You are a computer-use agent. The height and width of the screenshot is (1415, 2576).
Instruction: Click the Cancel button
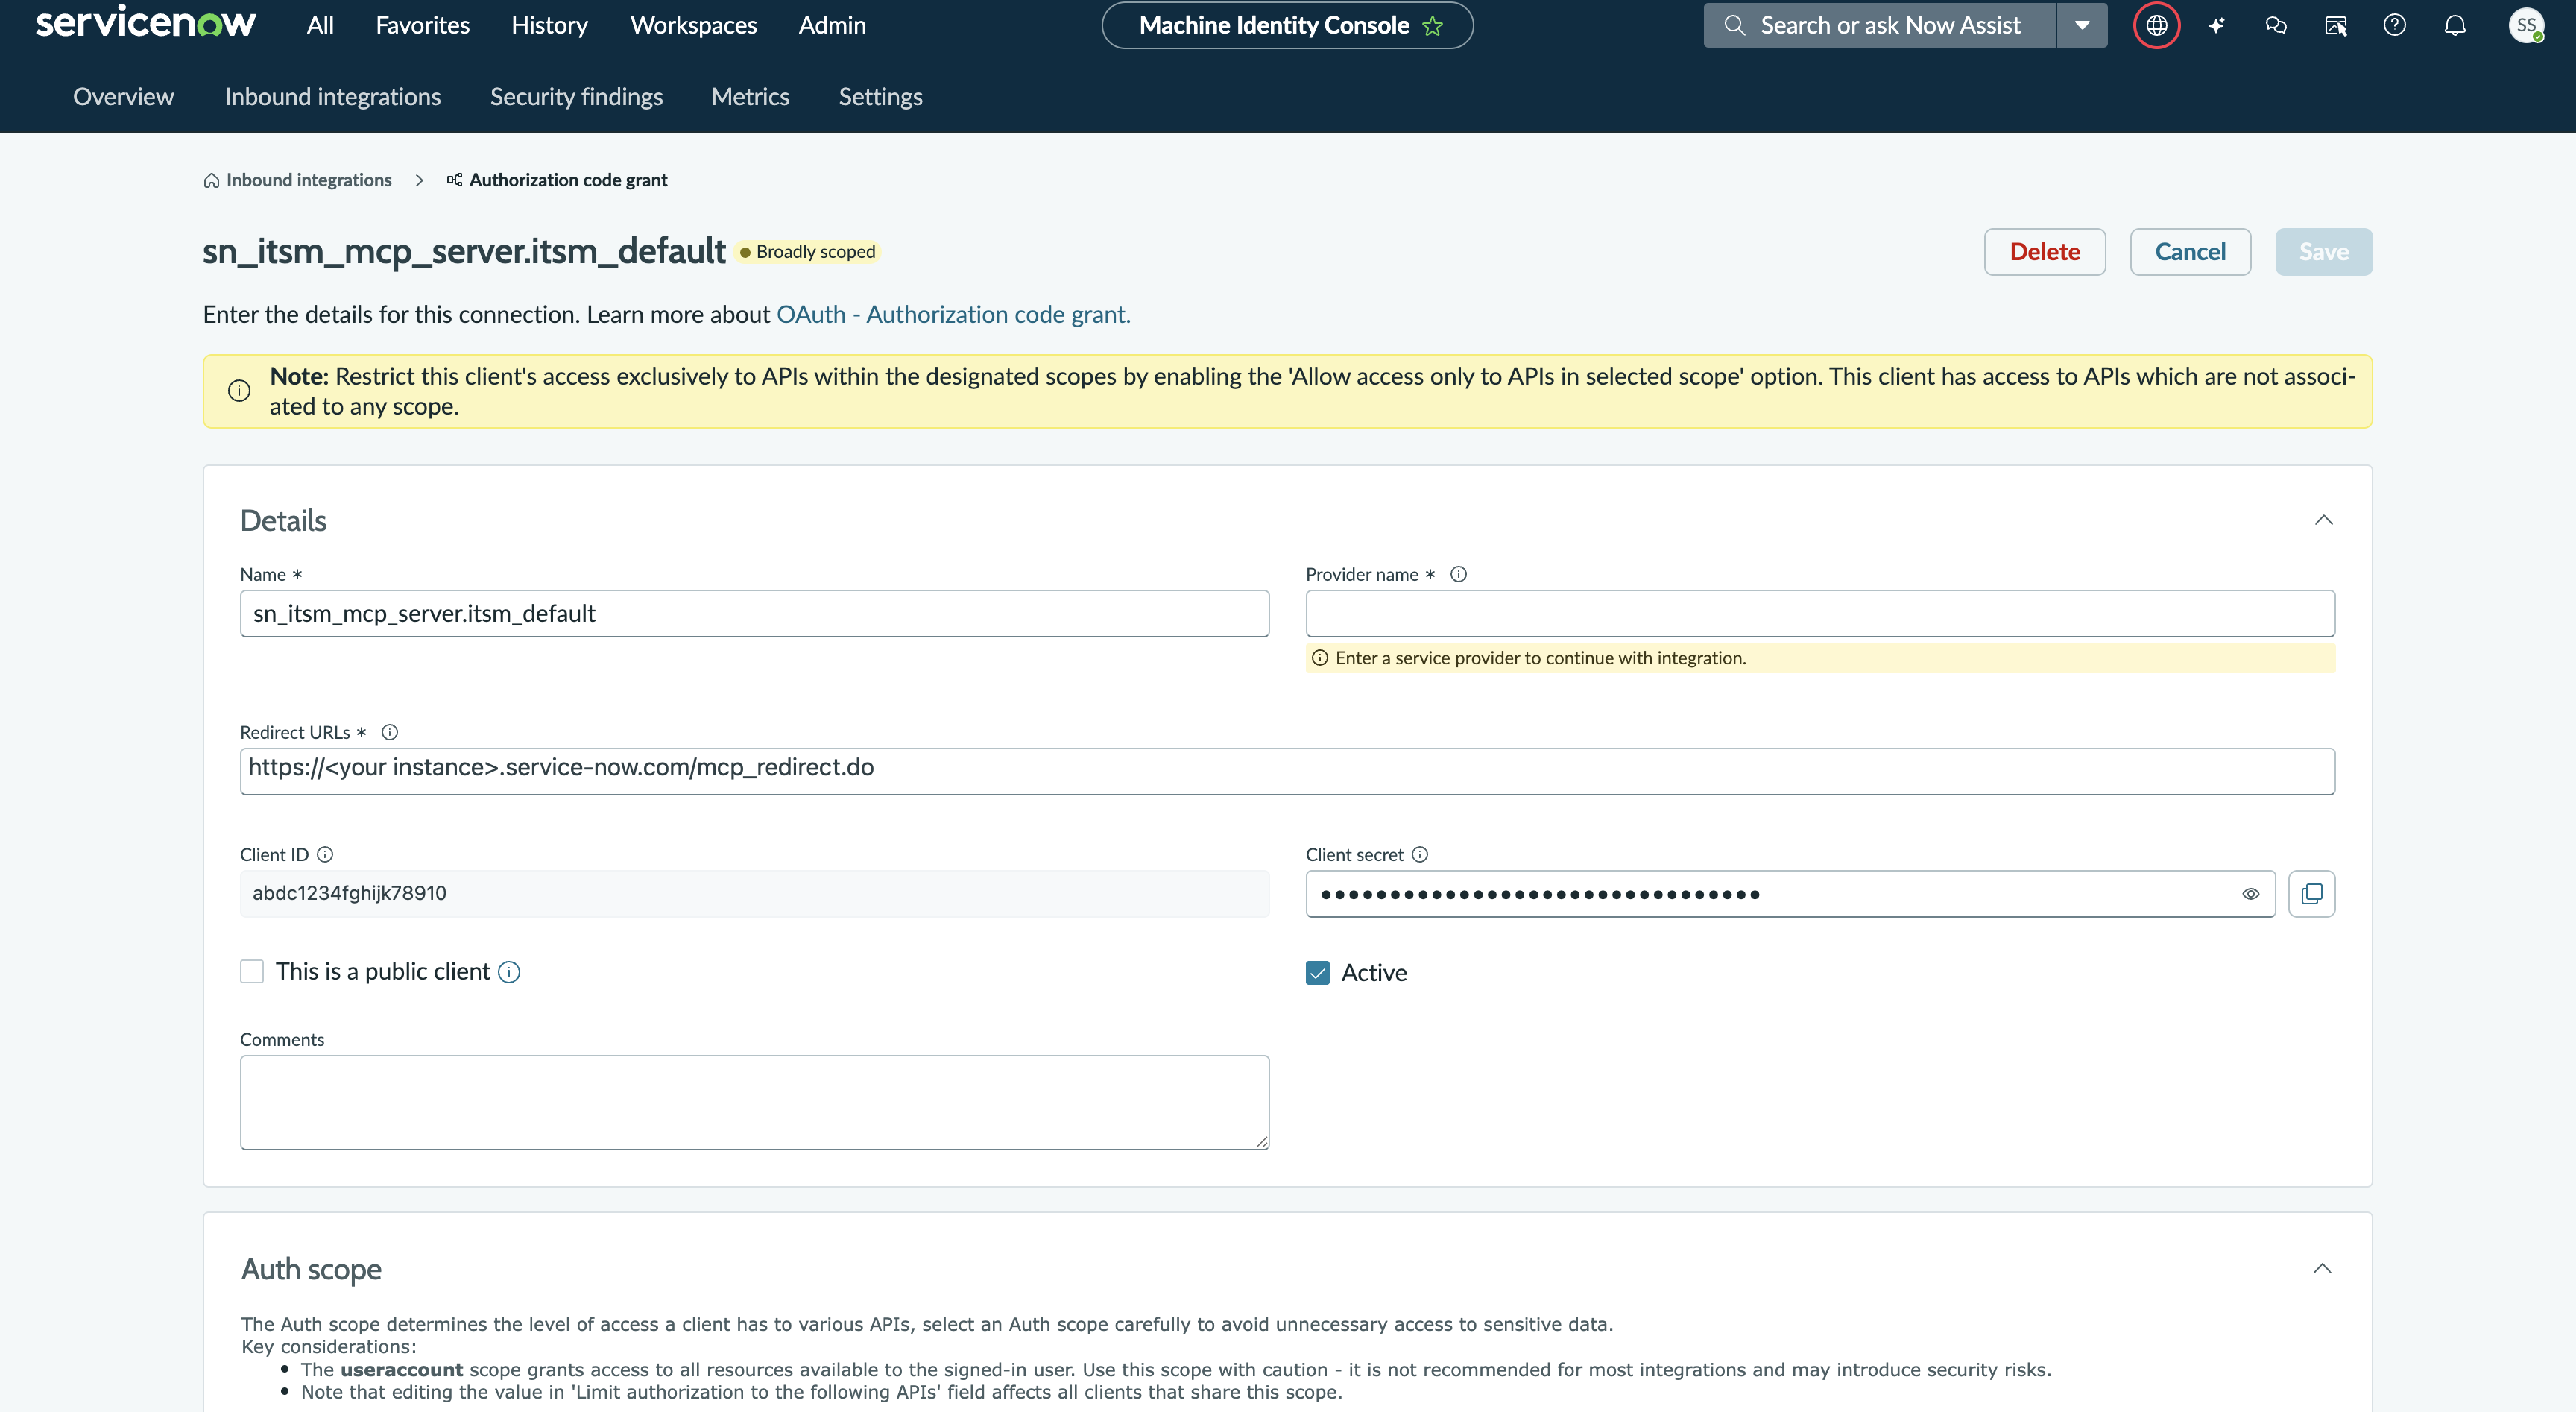click(x=2191, y=252)
